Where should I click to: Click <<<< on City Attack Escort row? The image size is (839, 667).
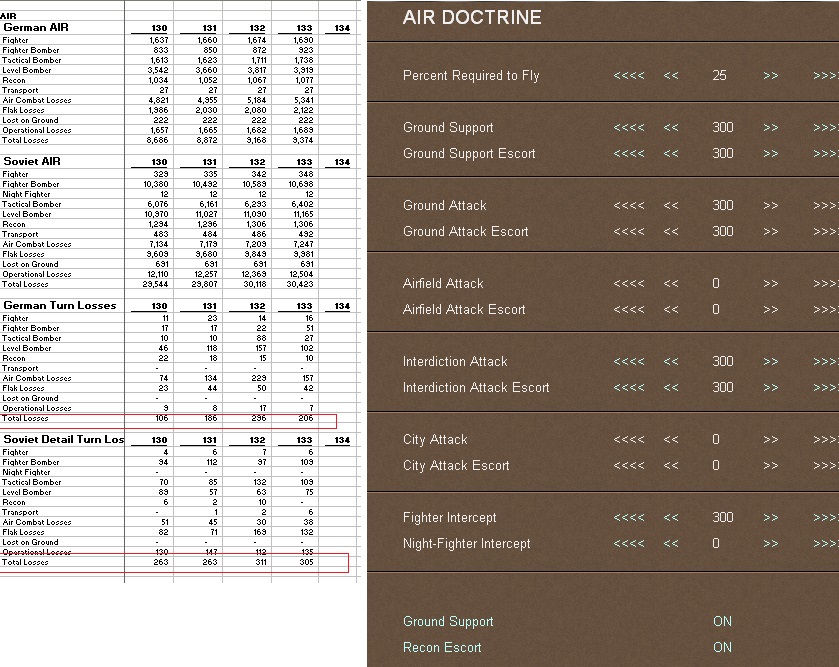pos(629,466)
